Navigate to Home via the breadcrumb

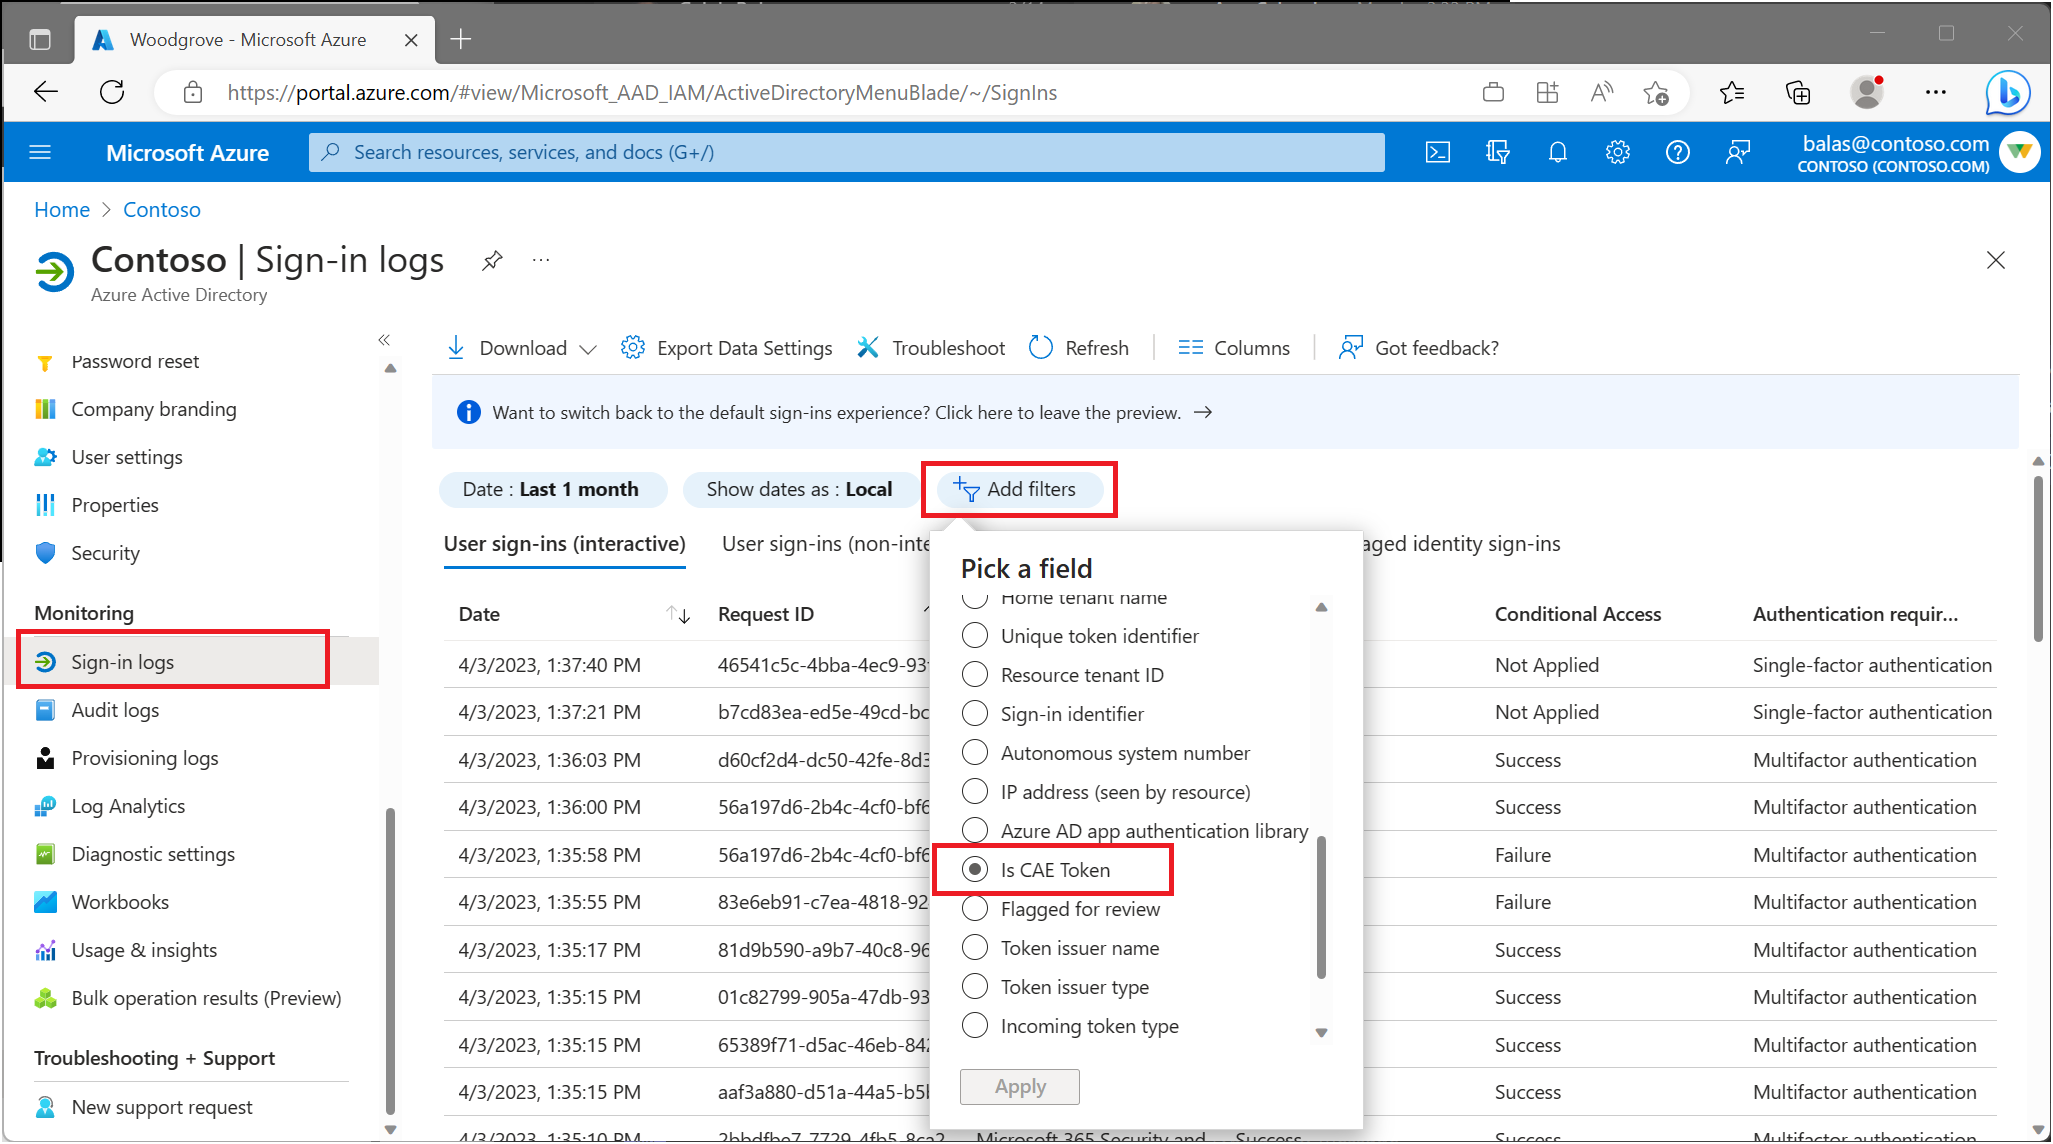62,209
